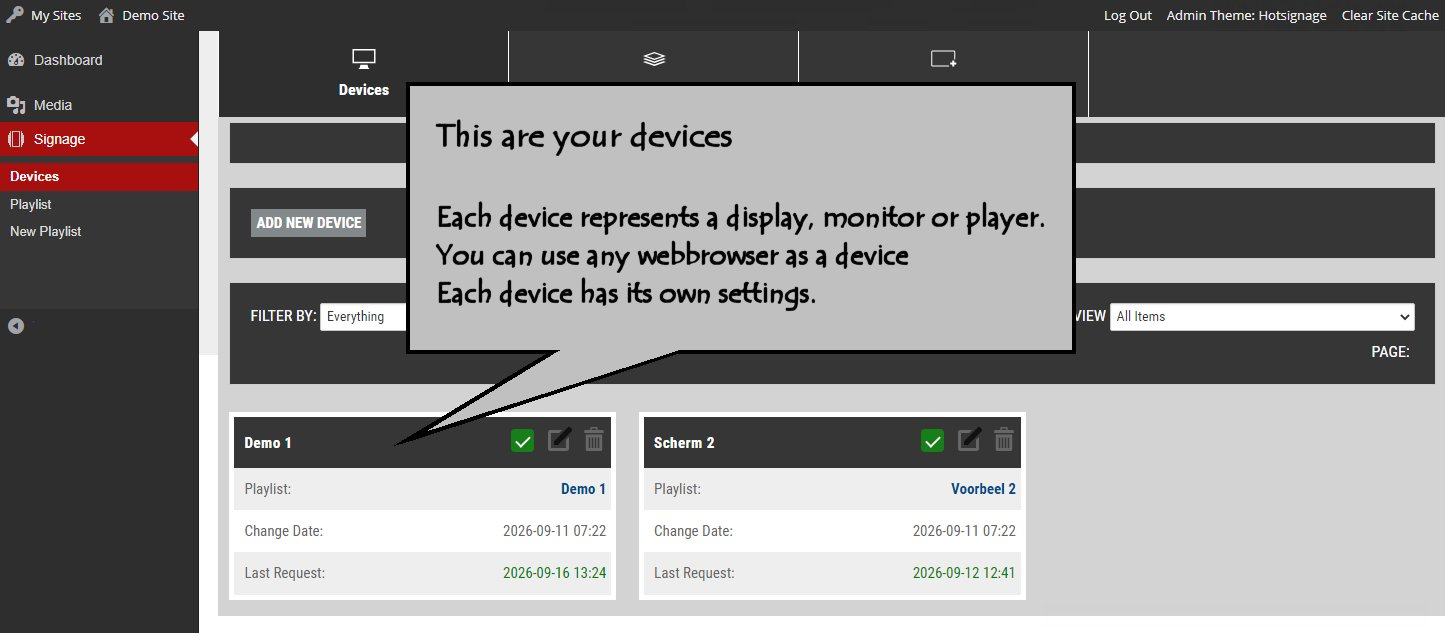
Task: Click the Signage icon in sidebar
Action: pyautogui.click(x=15, y=139)
